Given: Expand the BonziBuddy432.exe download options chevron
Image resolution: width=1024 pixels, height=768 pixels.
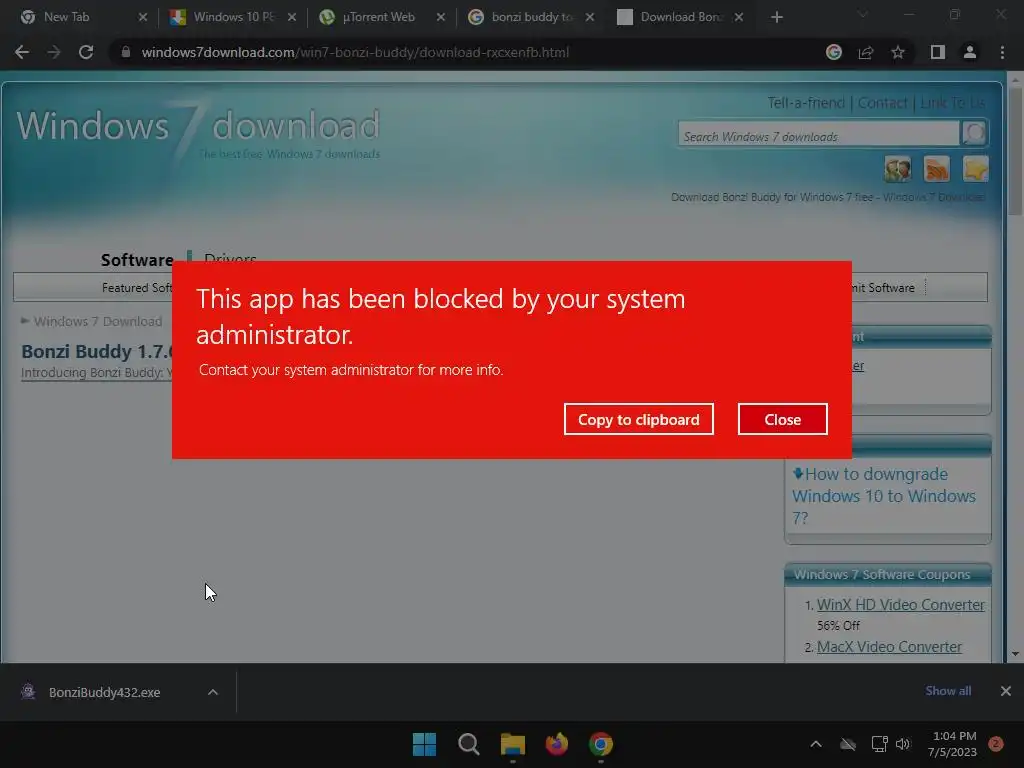Looking at the screenshot, I should point(213,692).
